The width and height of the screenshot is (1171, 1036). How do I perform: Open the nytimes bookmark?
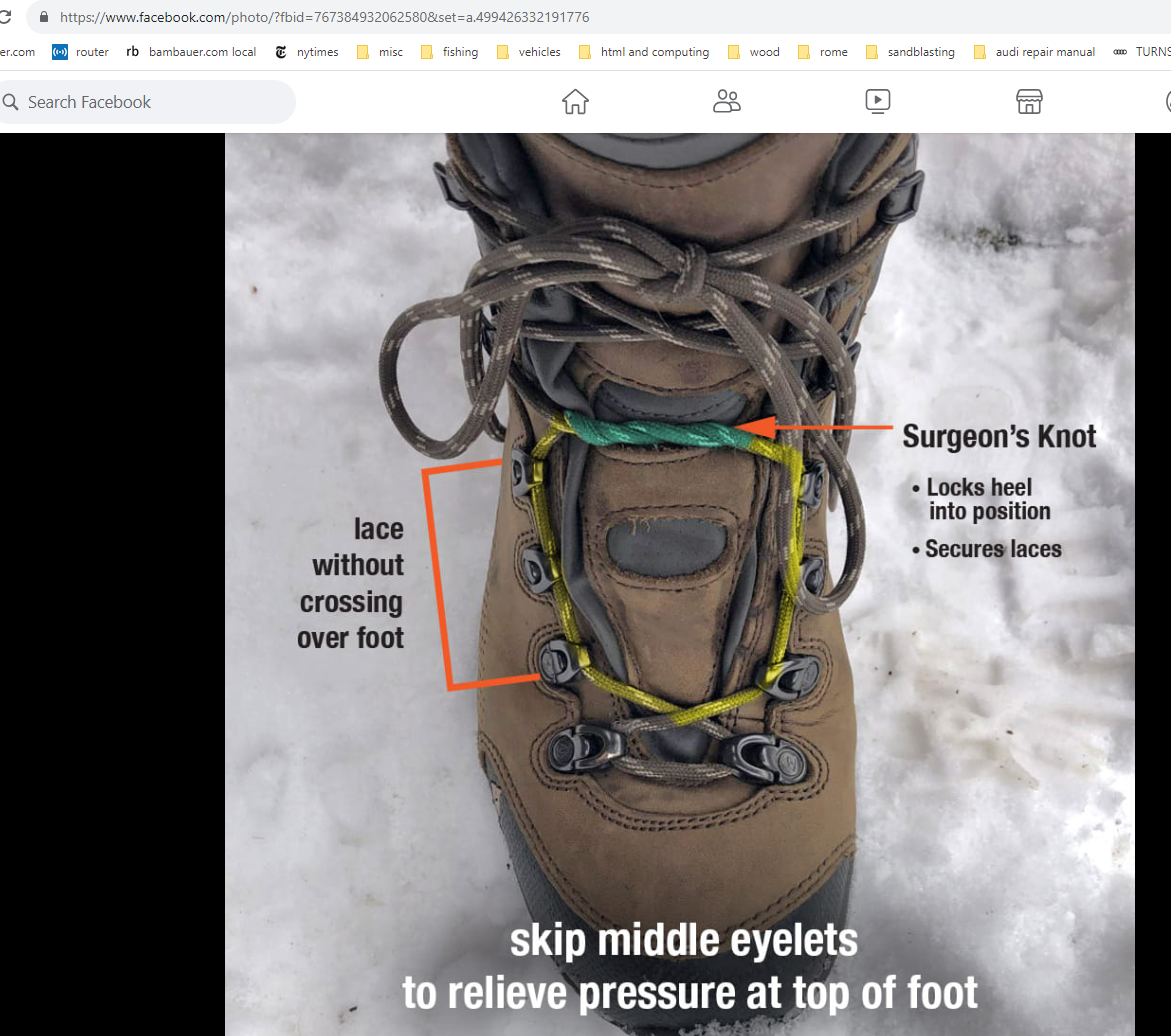coord(308,52)
